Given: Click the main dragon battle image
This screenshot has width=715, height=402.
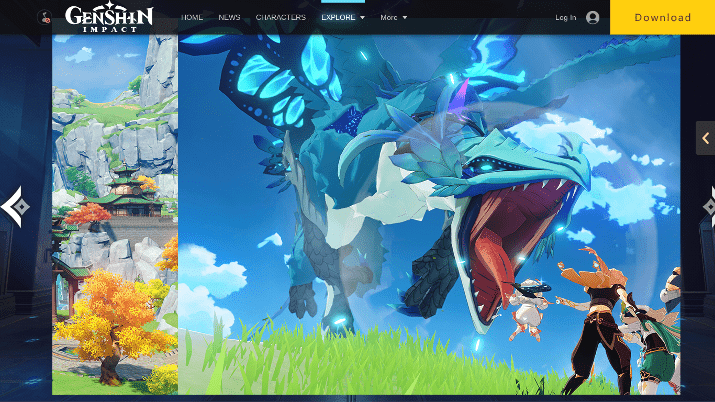Looking at the screenshot, I should coord(429,215).
